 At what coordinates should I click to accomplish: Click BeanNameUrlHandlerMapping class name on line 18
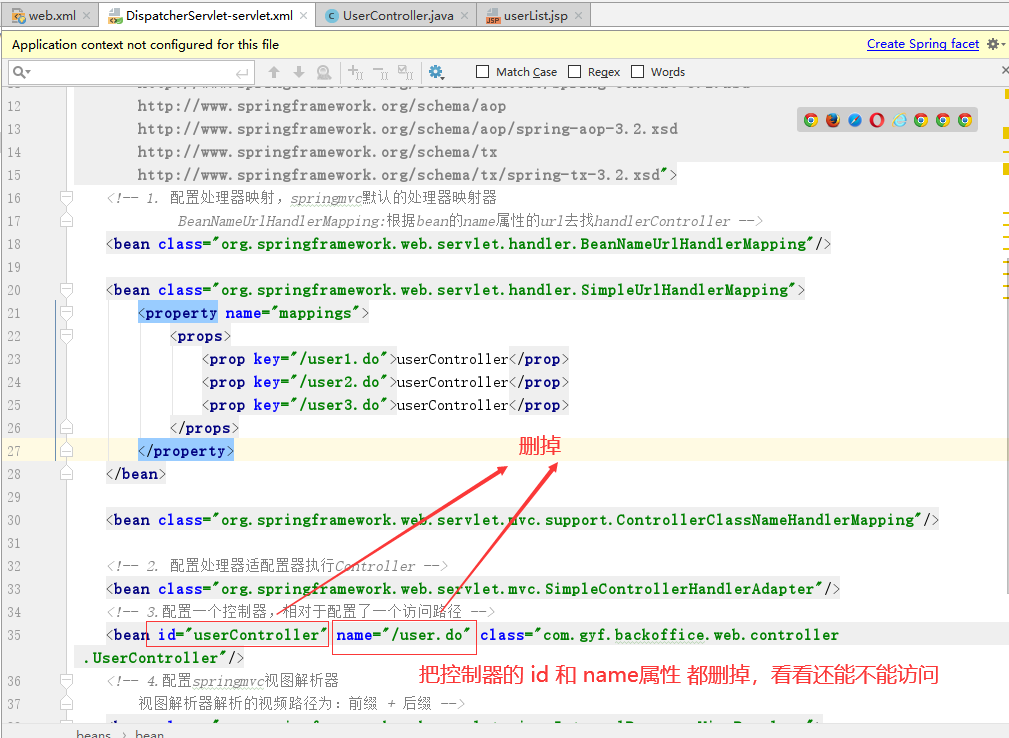[x=694, y=244]
